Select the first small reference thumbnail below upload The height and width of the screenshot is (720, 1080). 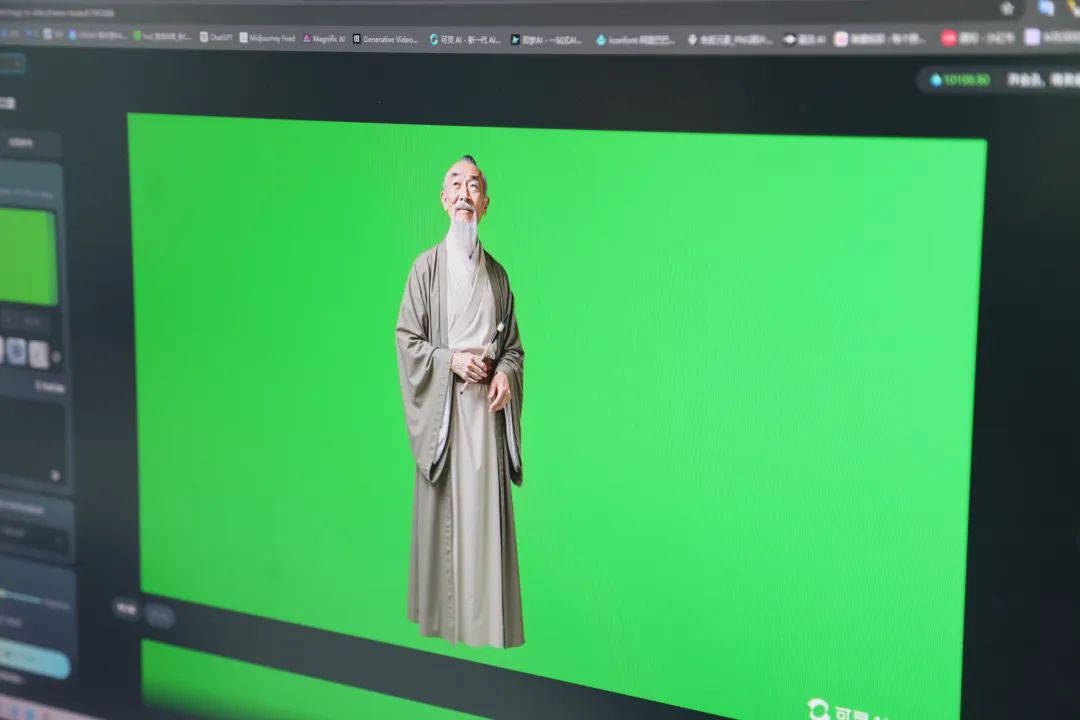[x=17, y=351]
